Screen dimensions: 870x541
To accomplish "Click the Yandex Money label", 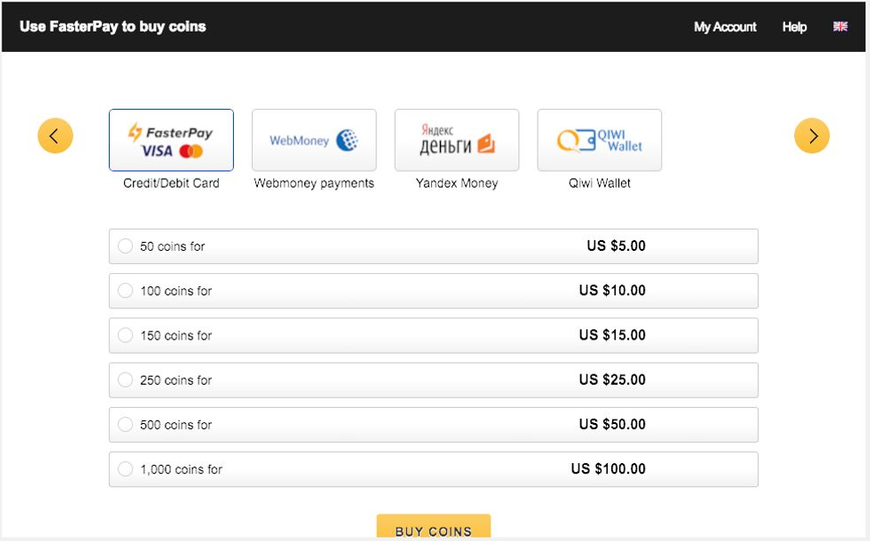I will (x=457, y=183).
